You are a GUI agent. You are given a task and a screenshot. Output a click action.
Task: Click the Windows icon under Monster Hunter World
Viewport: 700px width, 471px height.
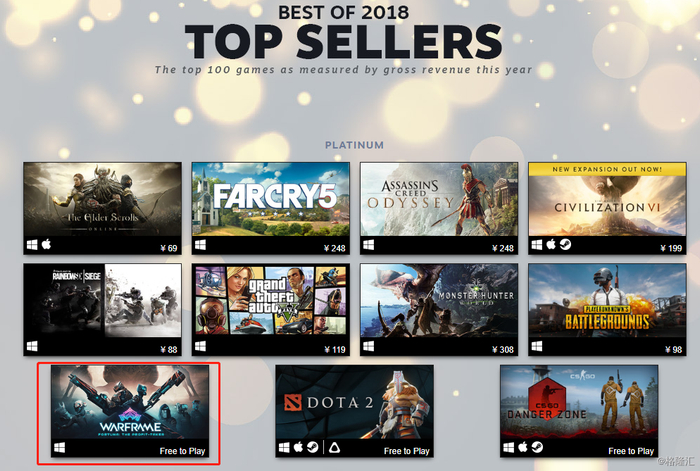click(368, 346)
